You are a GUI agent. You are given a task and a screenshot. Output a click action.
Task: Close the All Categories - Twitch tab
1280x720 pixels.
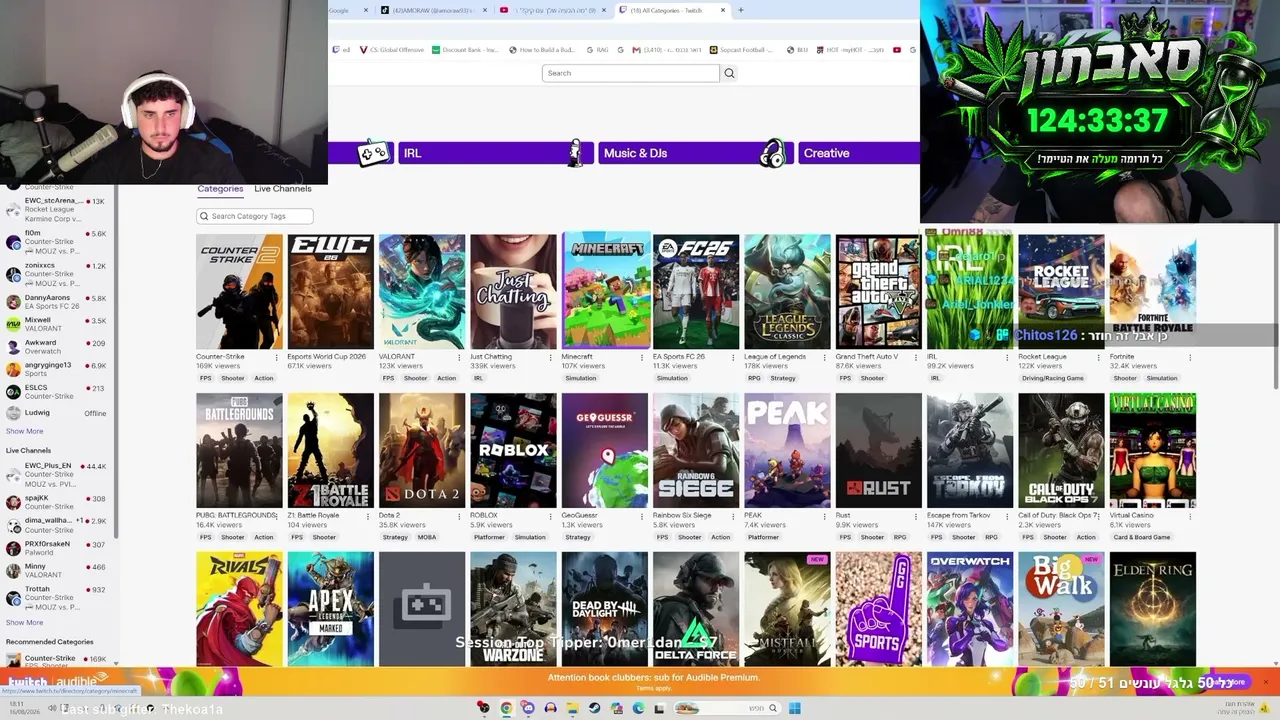723,10
